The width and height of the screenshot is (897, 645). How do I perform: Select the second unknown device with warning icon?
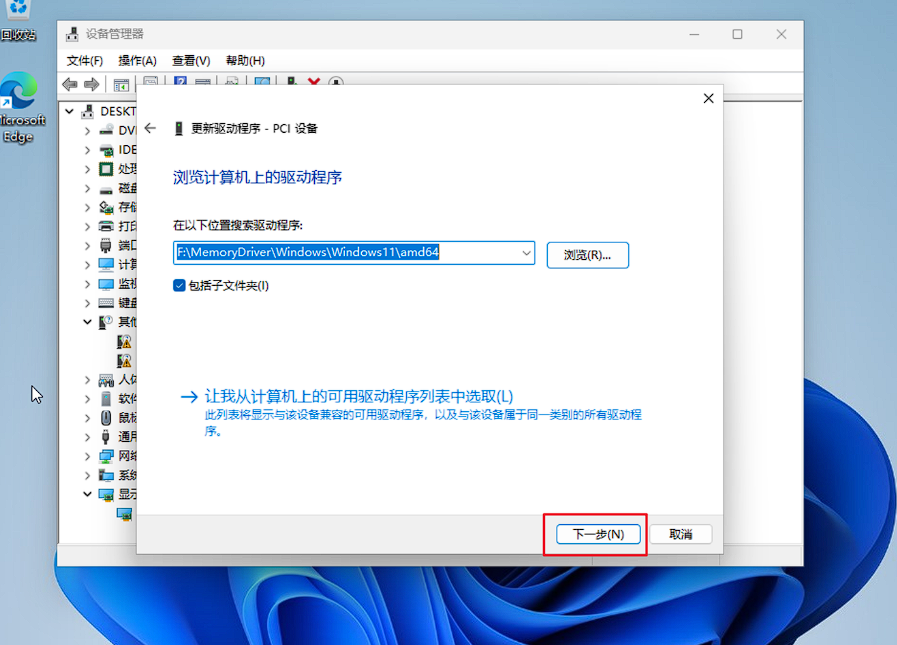click(x=124, y=361)
